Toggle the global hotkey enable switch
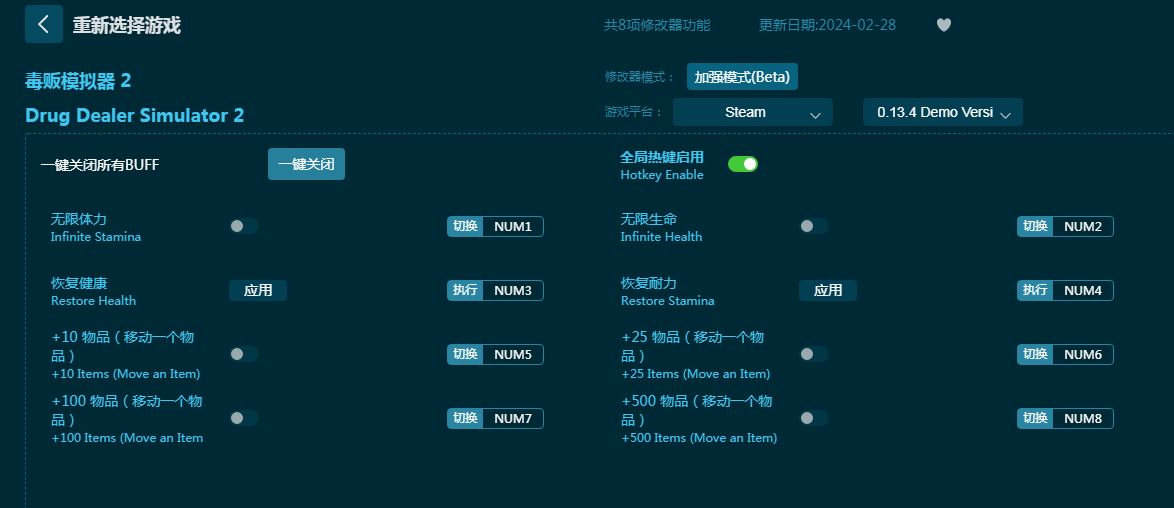Image resolution: width=1174 pixels, height=508 pixels. point(742,164)
